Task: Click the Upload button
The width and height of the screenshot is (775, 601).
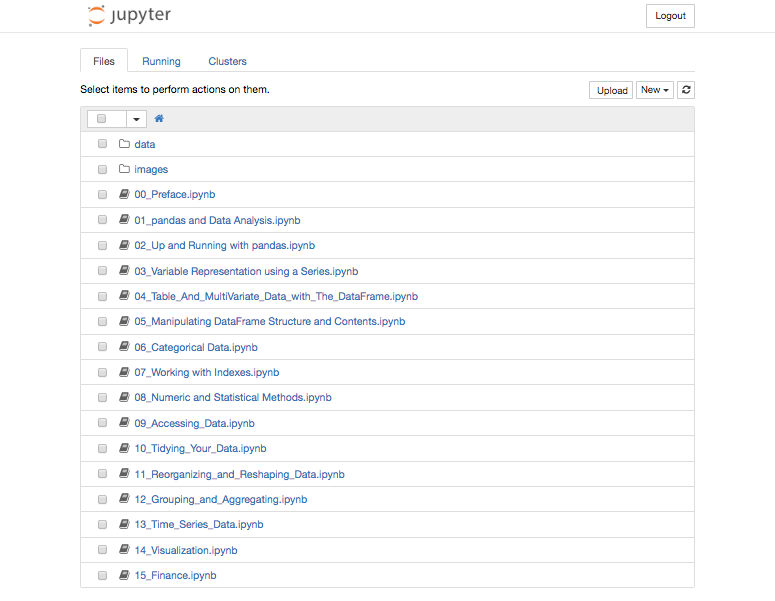Action: coord(611,90)
